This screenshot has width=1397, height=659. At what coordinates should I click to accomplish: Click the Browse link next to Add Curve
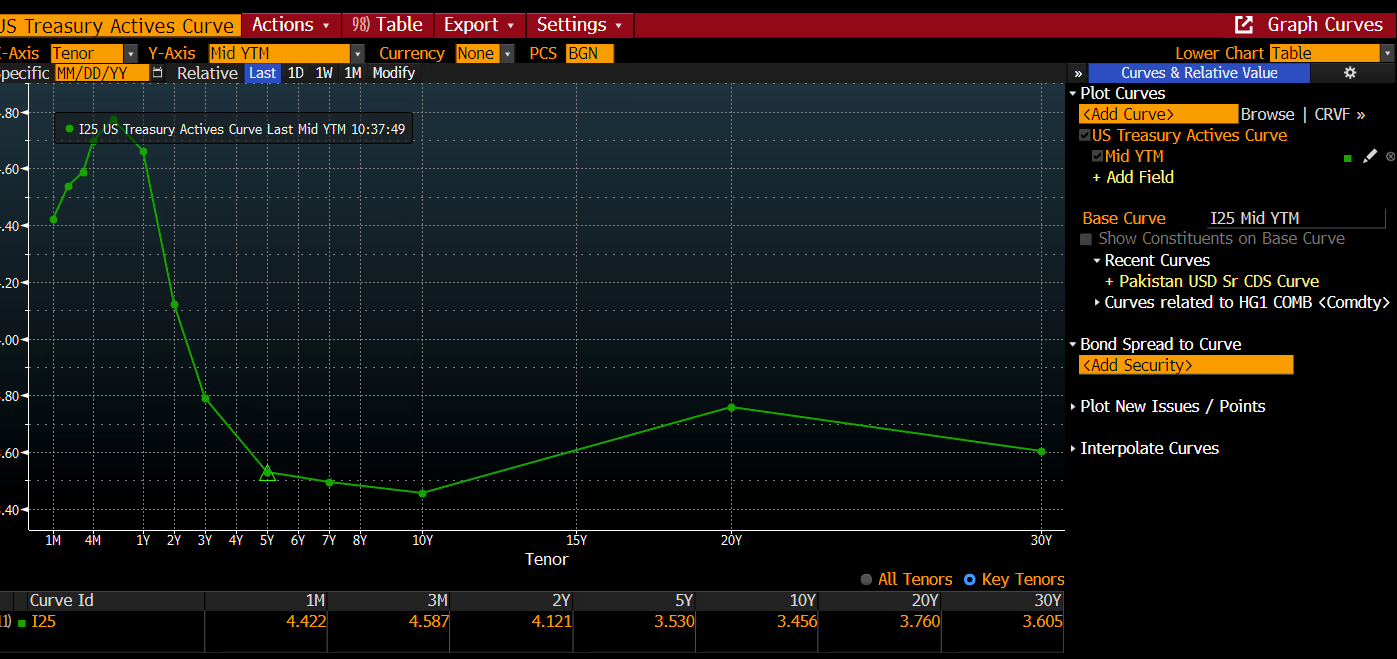tap(1267, 114)
